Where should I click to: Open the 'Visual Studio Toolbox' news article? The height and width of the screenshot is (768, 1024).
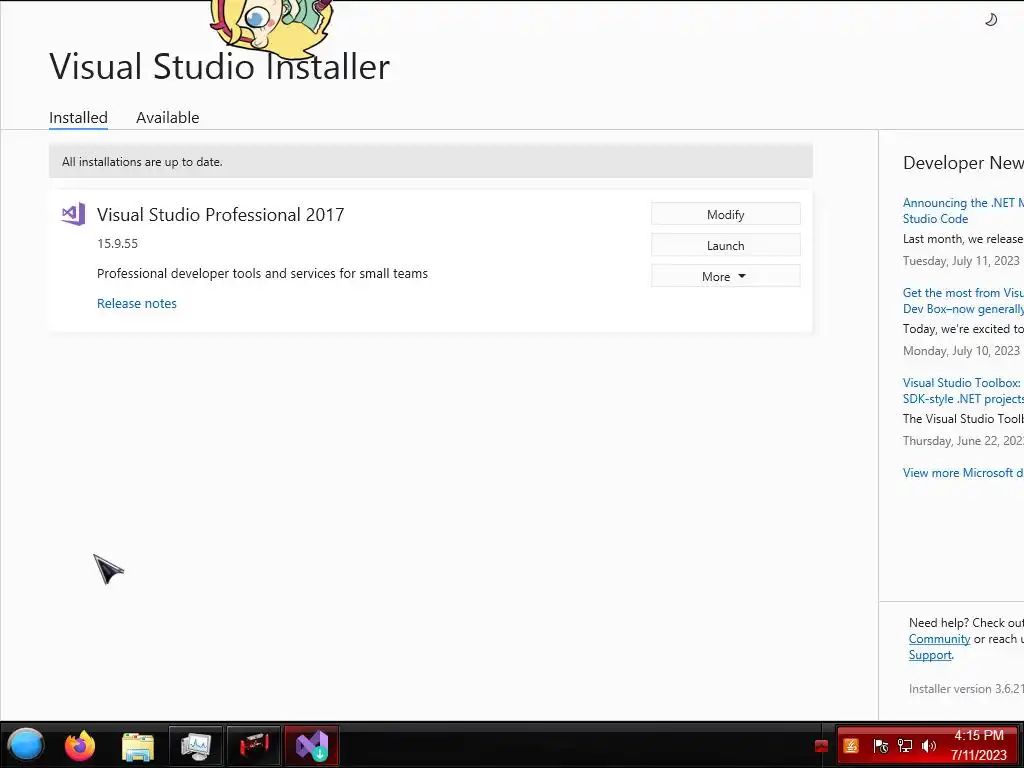coord(963,391)
